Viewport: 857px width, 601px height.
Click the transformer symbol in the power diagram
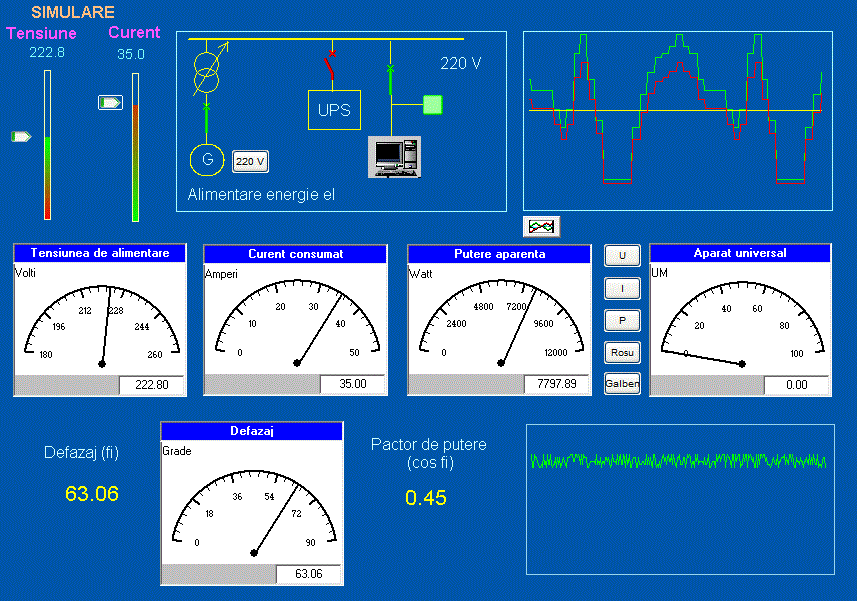[x=206, y=69]
